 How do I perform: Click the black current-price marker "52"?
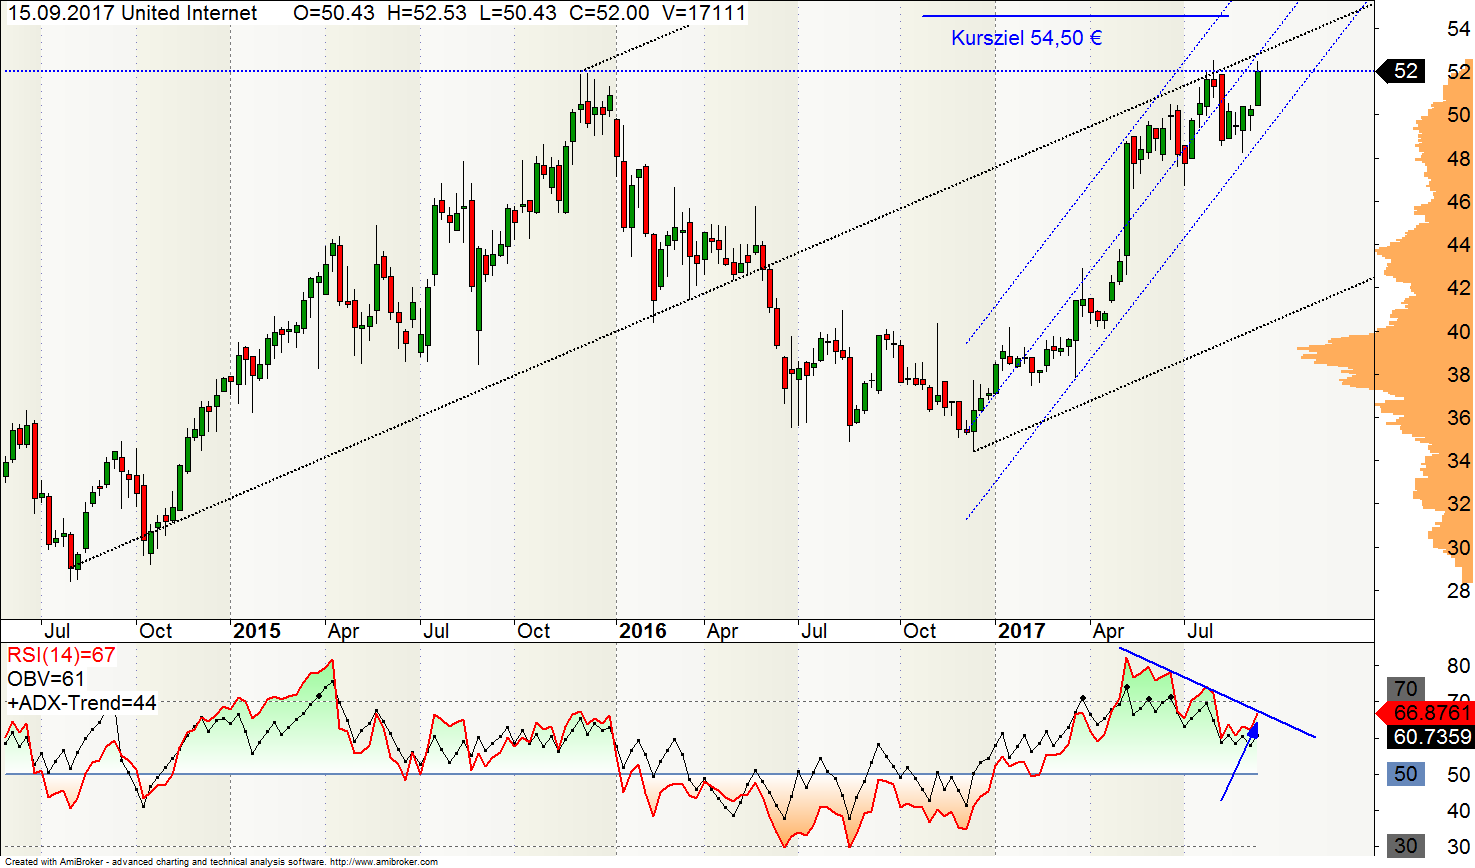(1400, 71)
